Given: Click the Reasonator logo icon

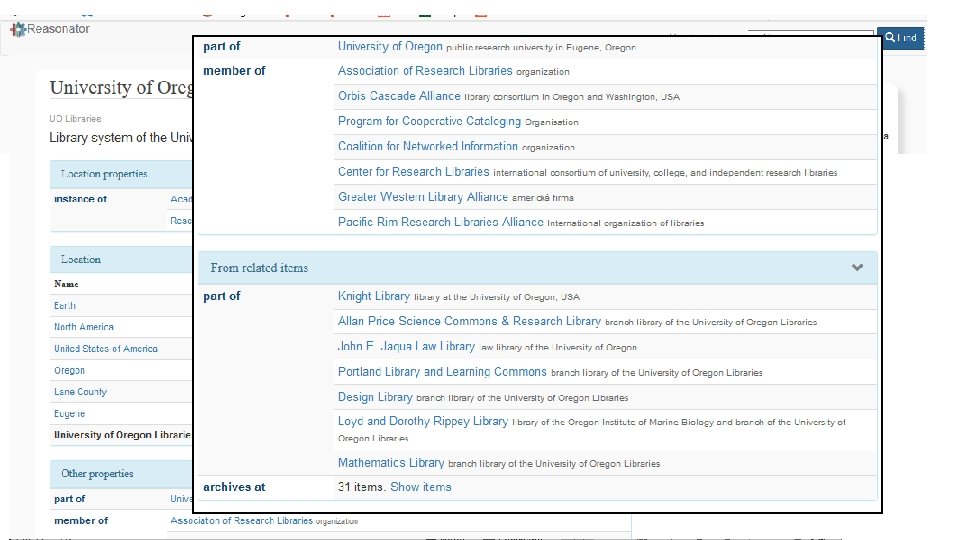Looking at the screenshot, I should 18,29.
